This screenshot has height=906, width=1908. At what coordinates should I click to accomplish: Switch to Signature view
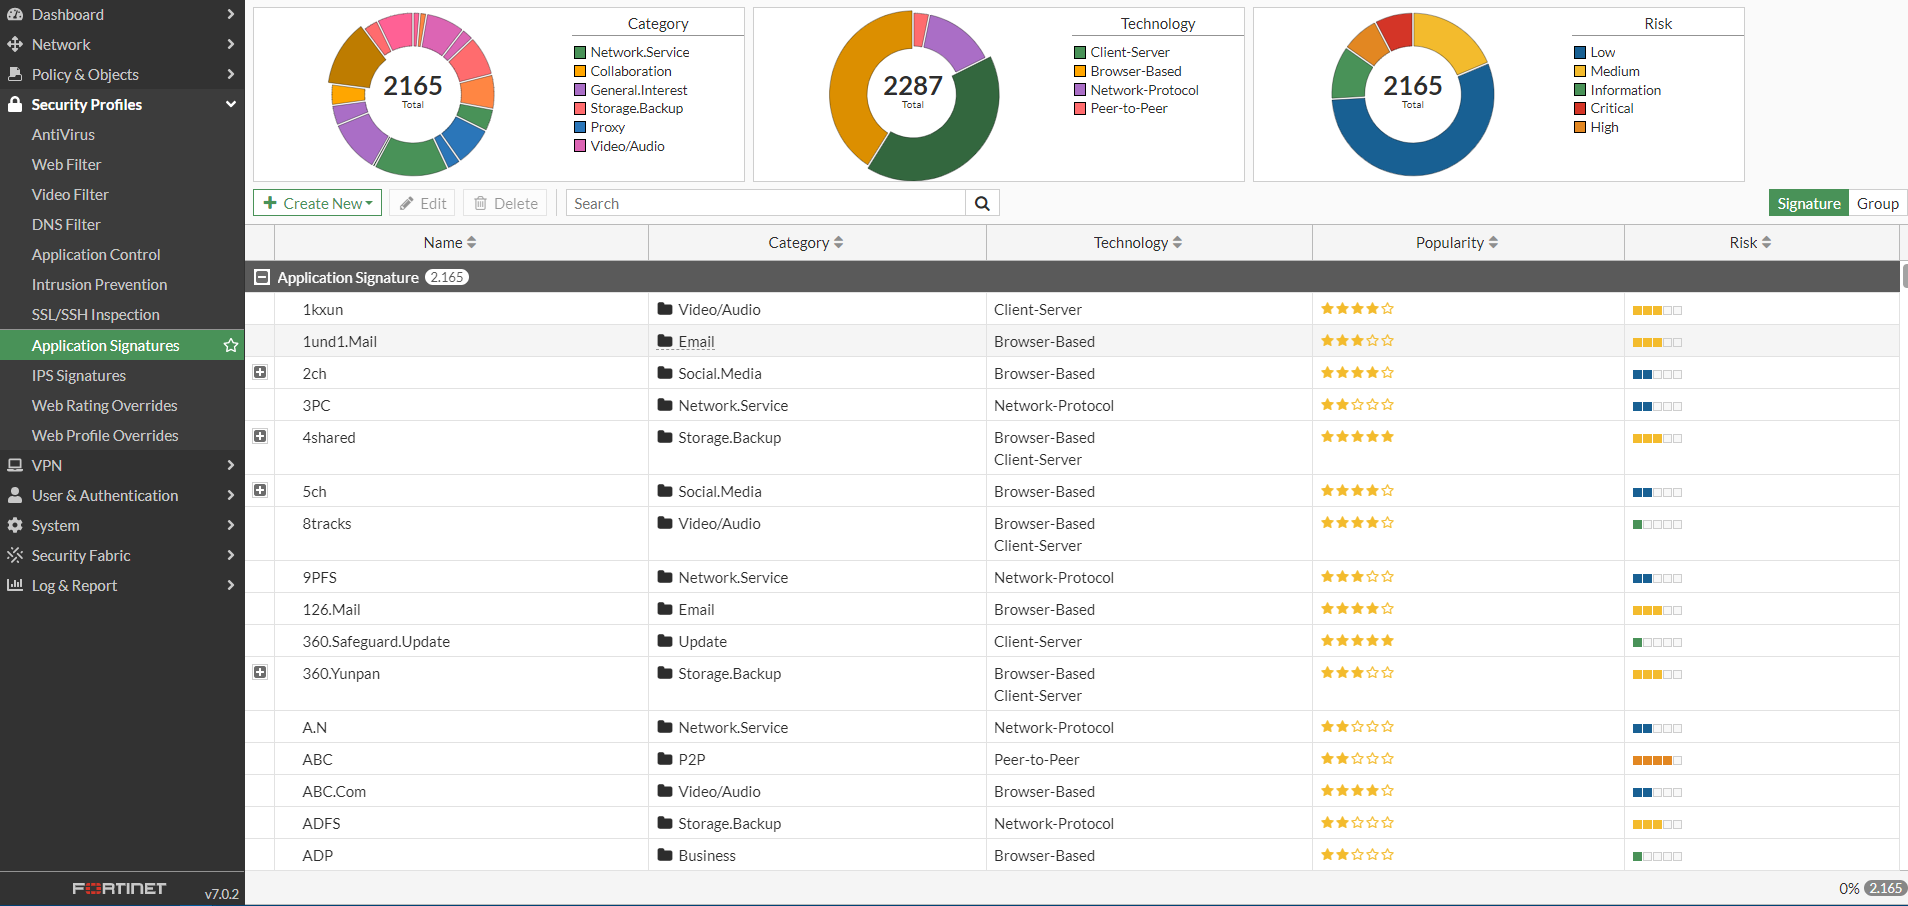point(1808,204)
